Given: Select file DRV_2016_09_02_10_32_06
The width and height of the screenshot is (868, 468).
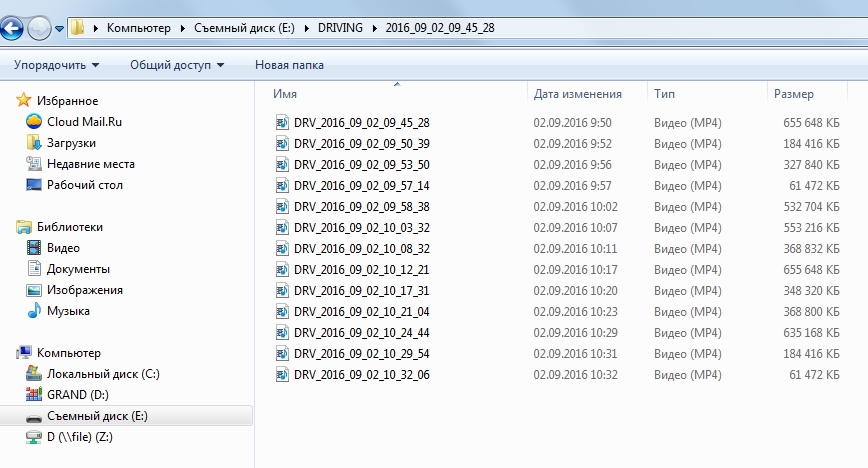Looking at the screenshot, I should 361,375.
